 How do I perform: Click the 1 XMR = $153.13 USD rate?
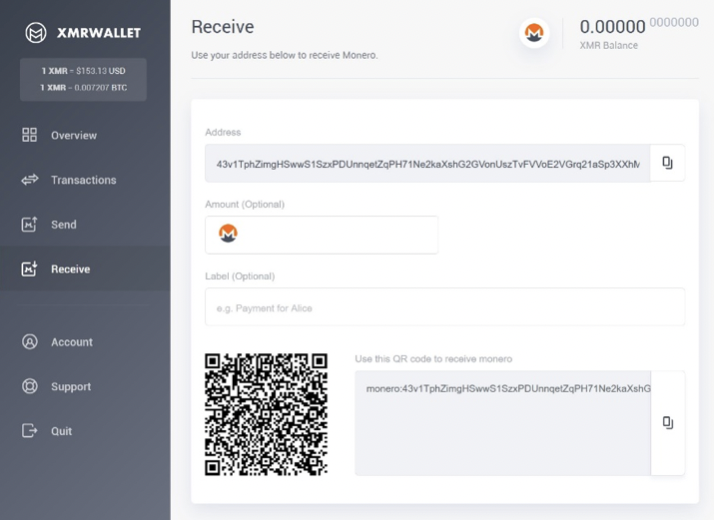[x=83, y=71]
